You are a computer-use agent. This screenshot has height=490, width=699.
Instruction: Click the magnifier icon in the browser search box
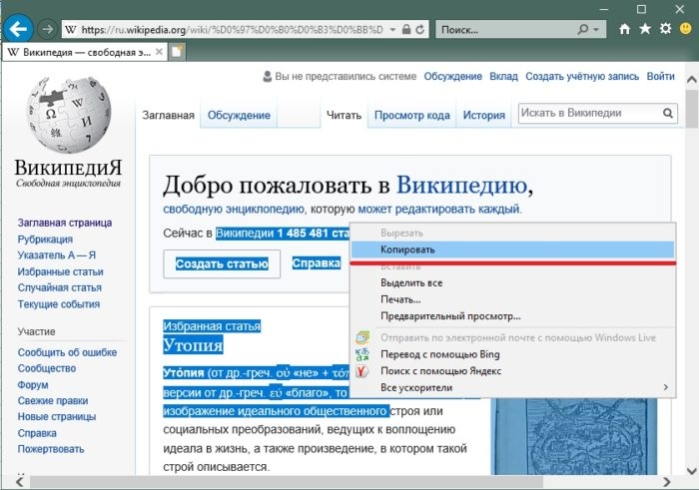pyautogui.click(x=583, y=30)
